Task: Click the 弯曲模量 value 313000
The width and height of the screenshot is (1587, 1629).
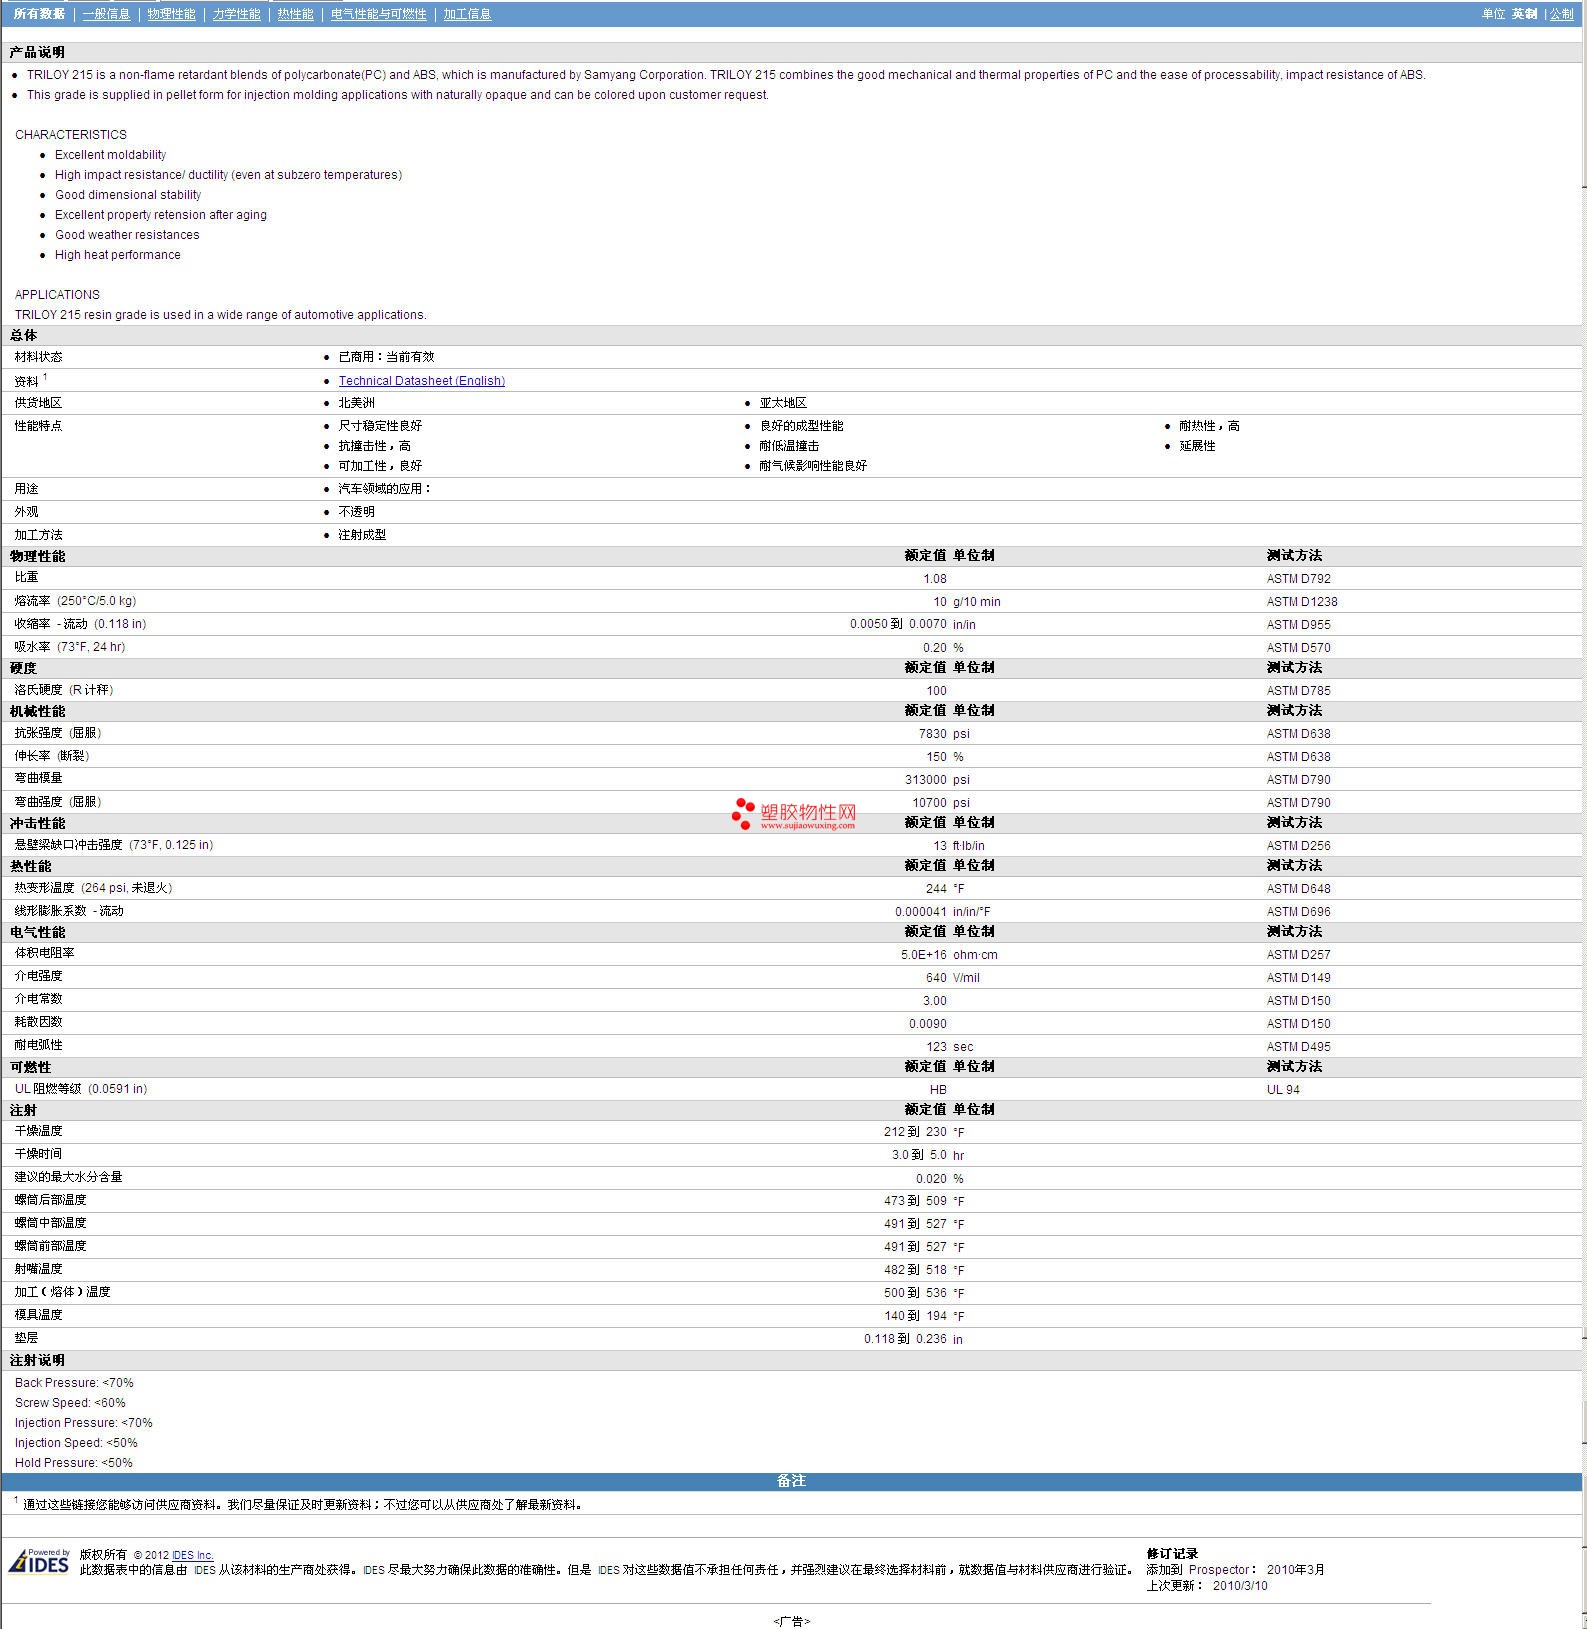Action: tap(925, 780)
